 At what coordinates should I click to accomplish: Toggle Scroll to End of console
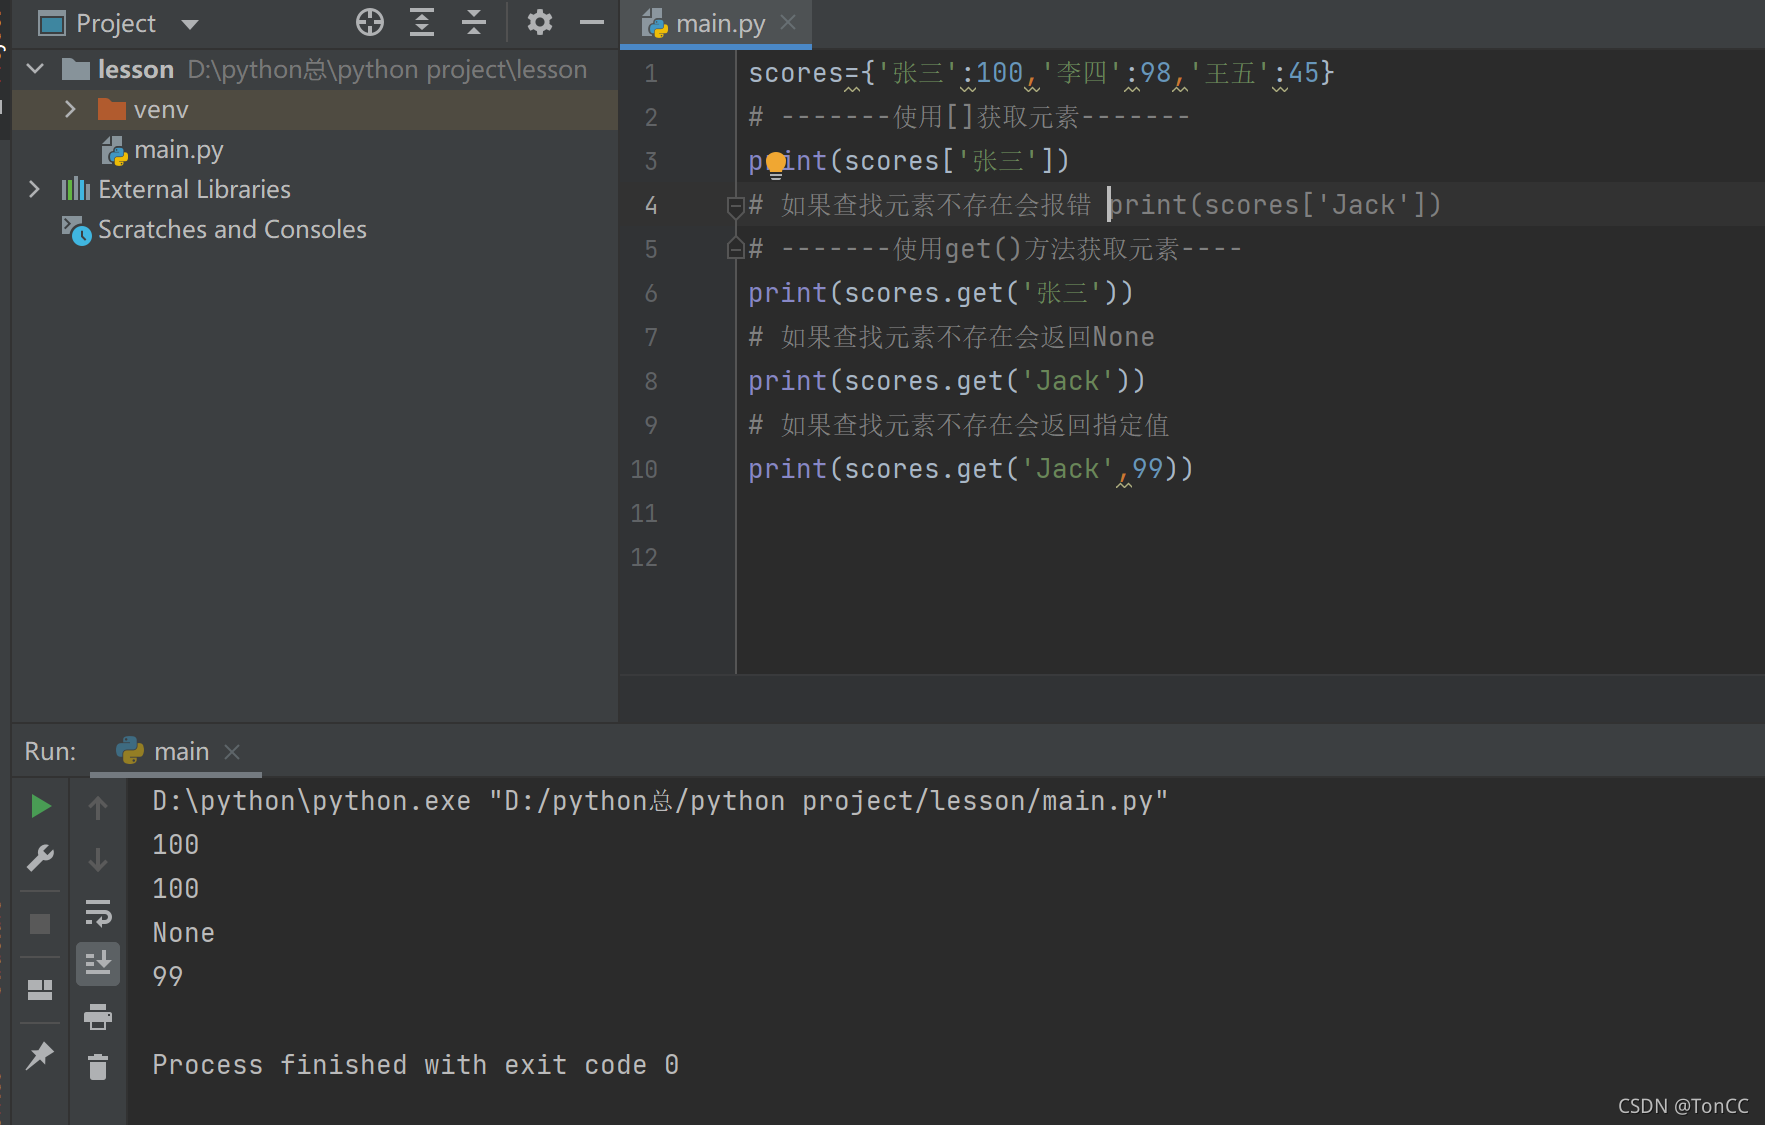[98, 964]
